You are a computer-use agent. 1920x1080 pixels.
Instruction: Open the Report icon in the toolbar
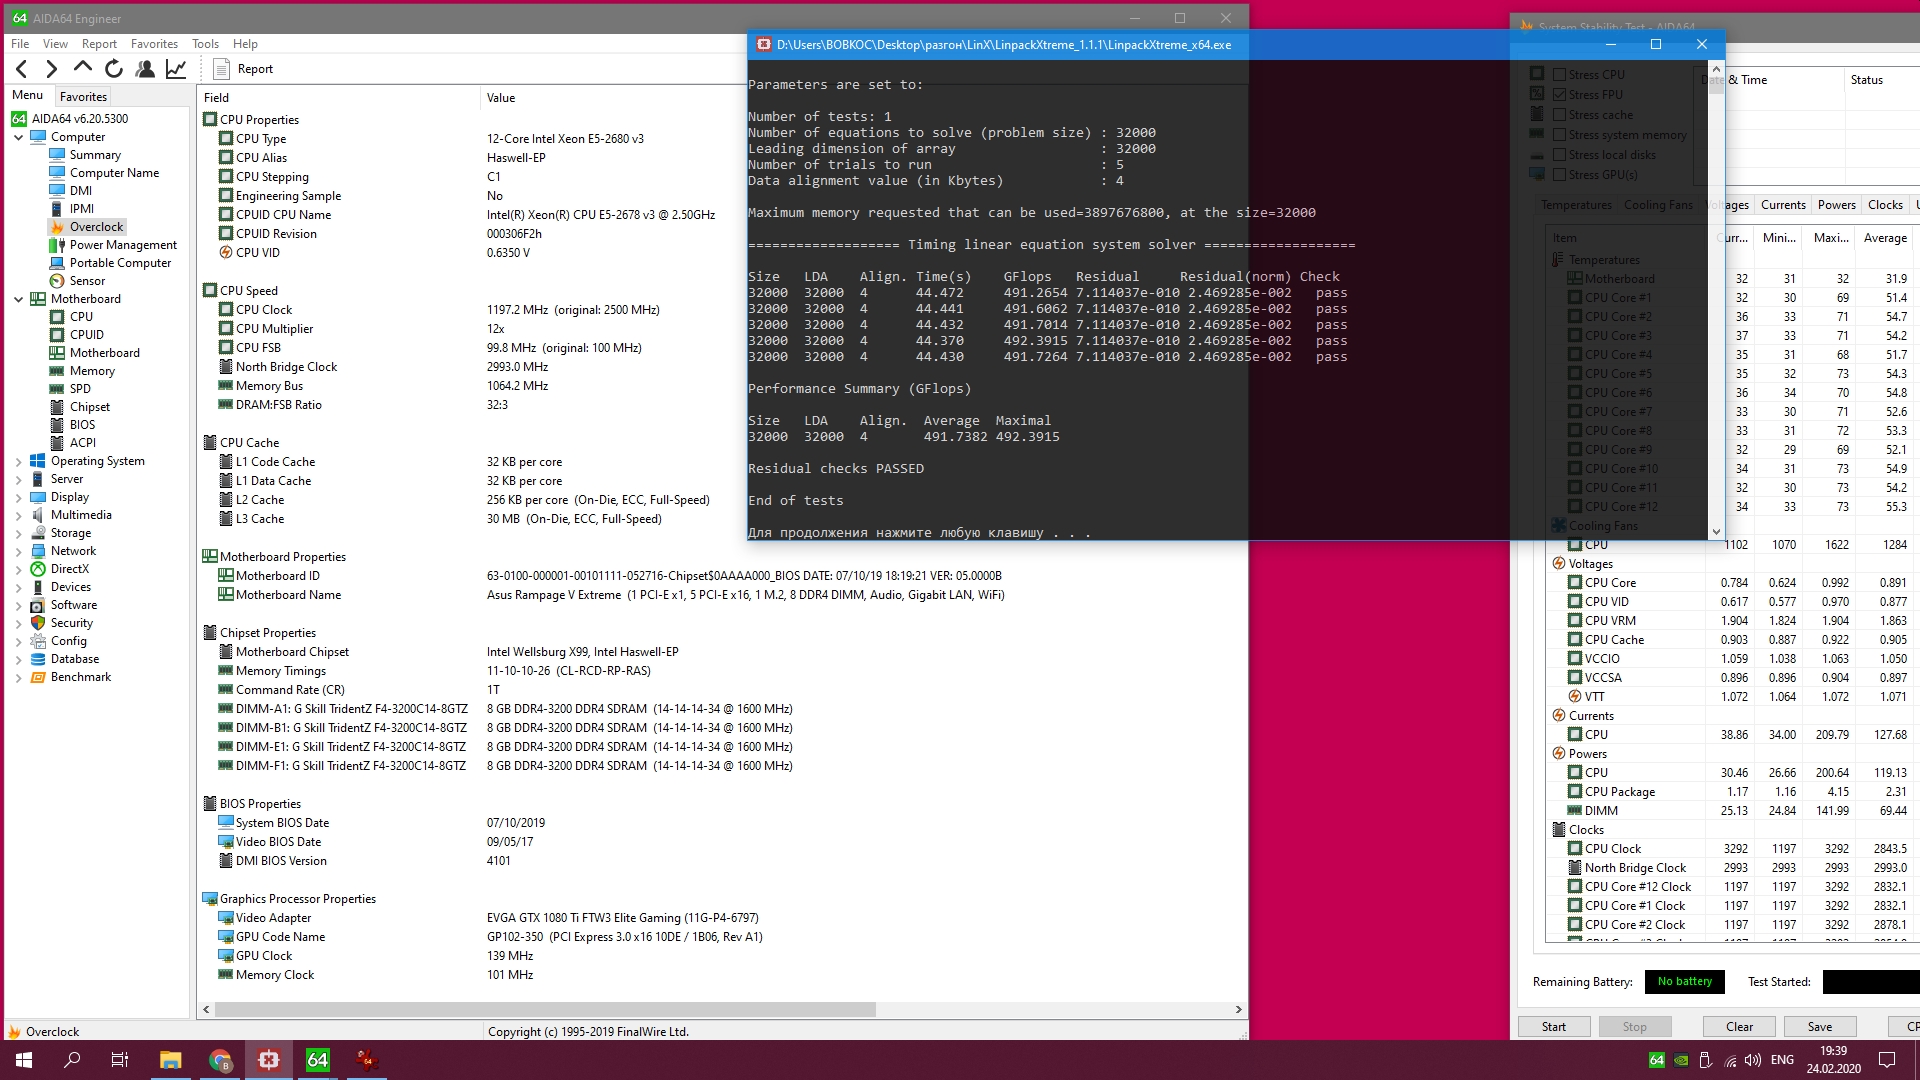tap(222, 69)
